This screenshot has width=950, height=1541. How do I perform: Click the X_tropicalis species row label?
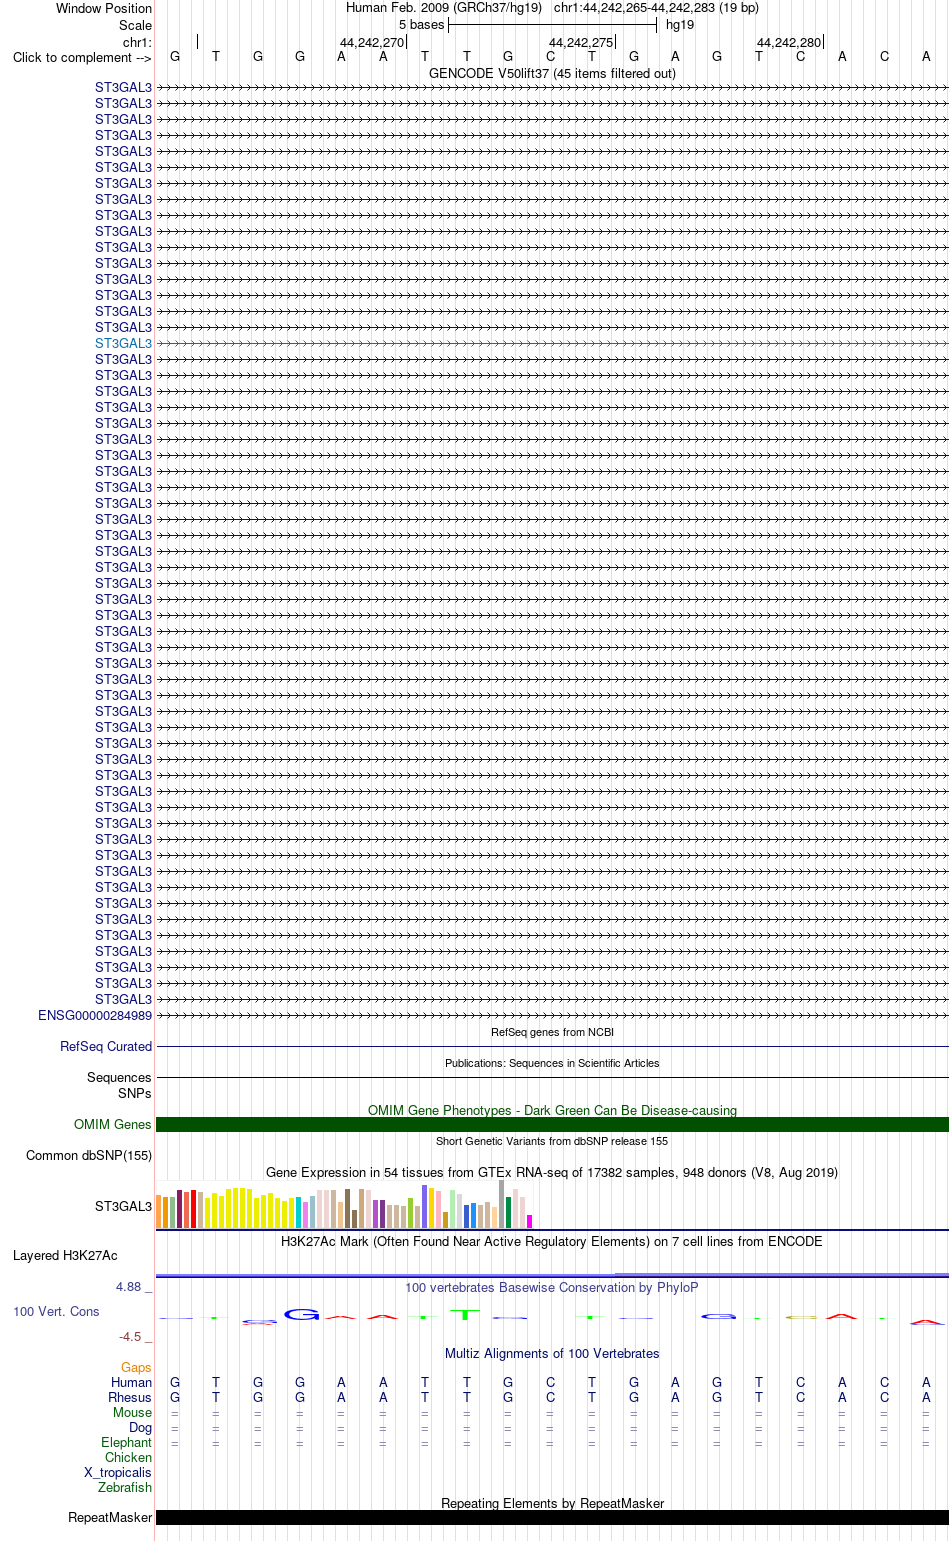[x=118, y=1472]
